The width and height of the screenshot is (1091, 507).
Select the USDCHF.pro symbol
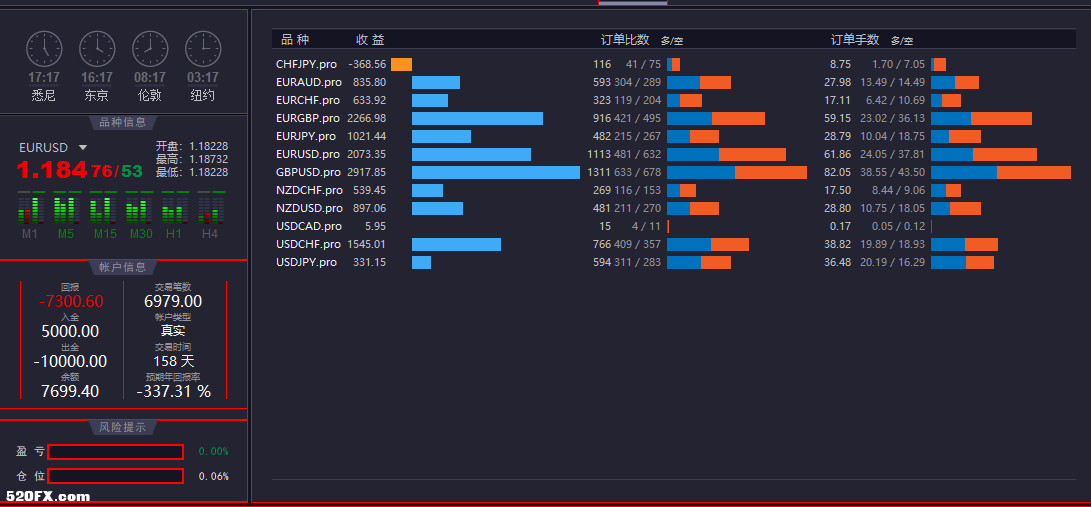tap(308, 245)
